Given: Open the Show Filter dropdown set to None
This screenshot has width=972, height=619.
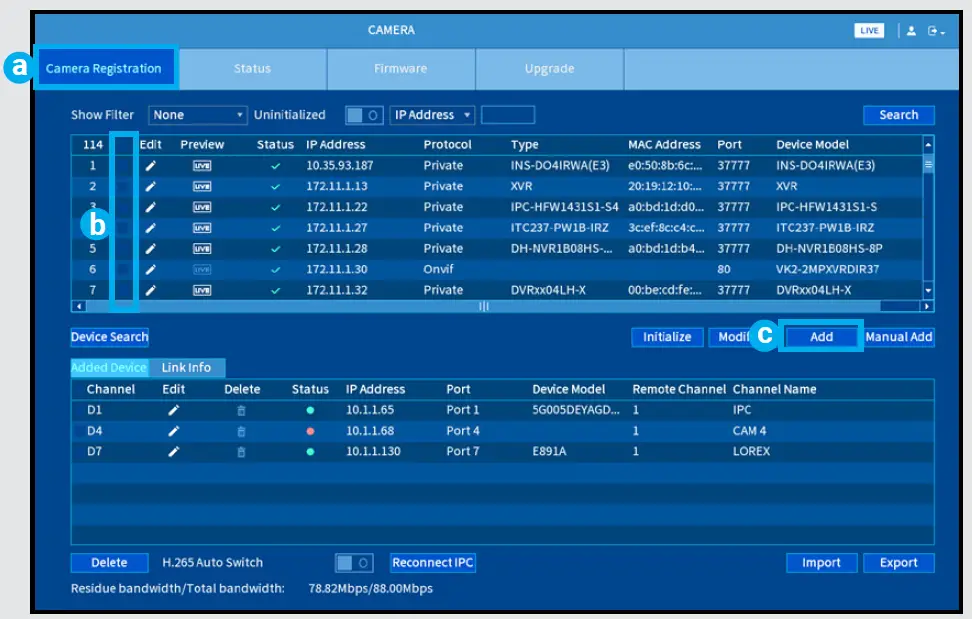Looking at the screenshot, I should pos(197,115).
